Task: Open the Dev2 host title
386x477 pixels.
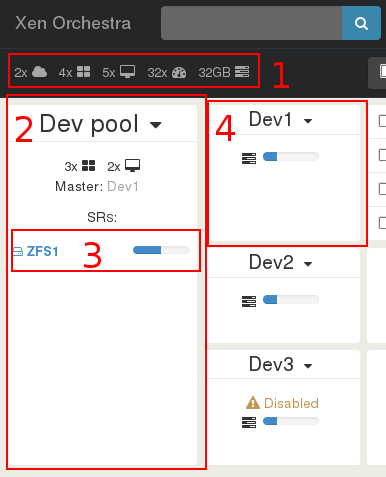Action: tap(271, 262)
